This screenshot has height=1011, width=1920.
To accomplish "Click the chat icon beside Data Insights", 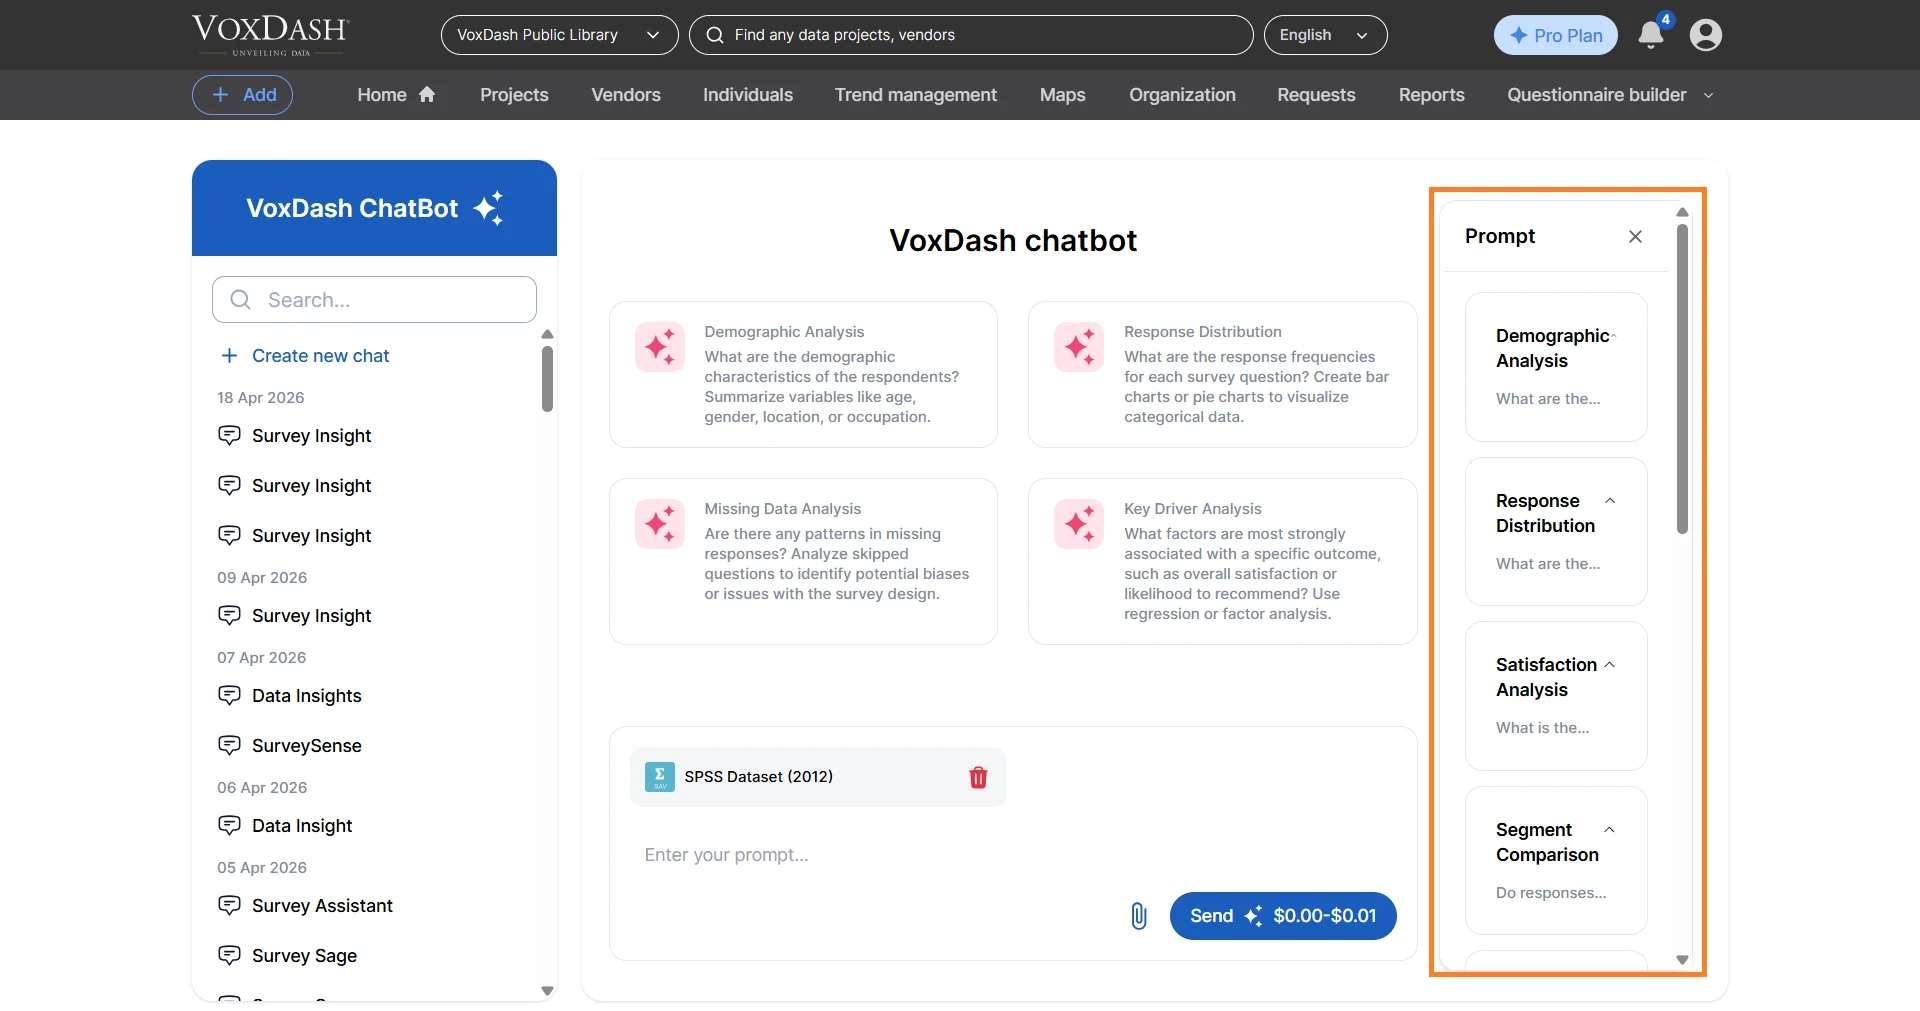I will 229,695.
